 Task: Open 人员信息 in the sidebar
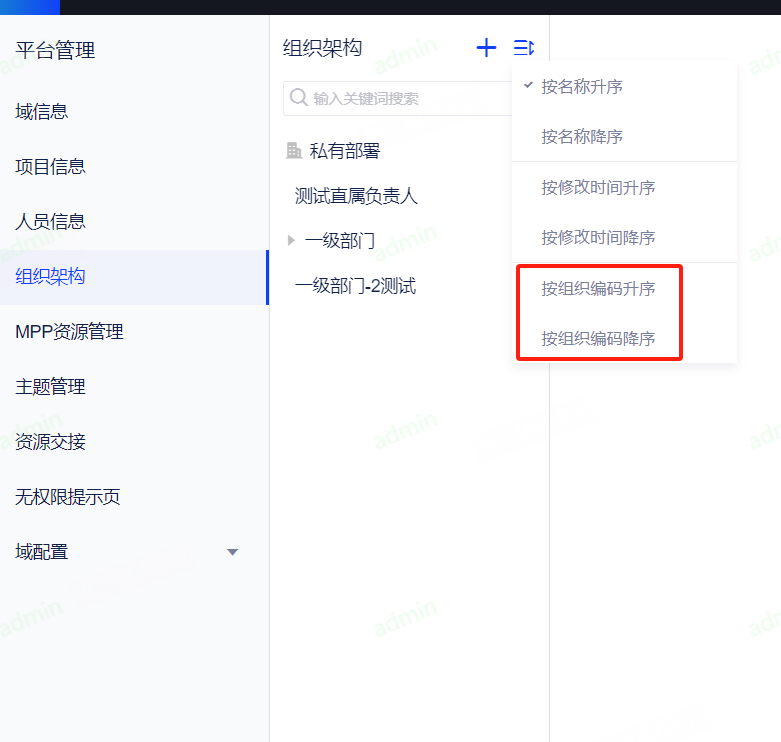[x=50, y=221]
